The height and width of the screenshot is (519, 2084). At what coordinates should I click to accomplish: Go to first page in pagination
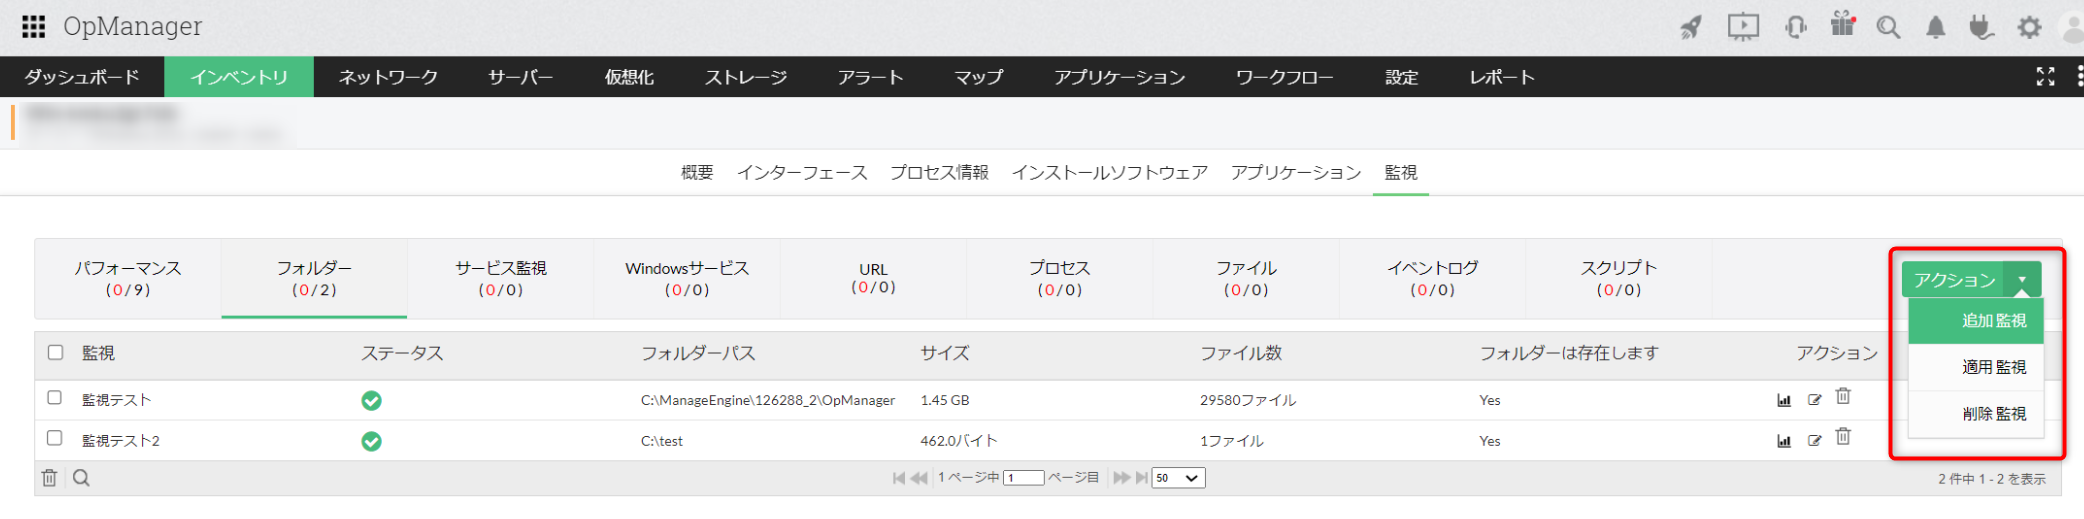[x=899, y=478]
